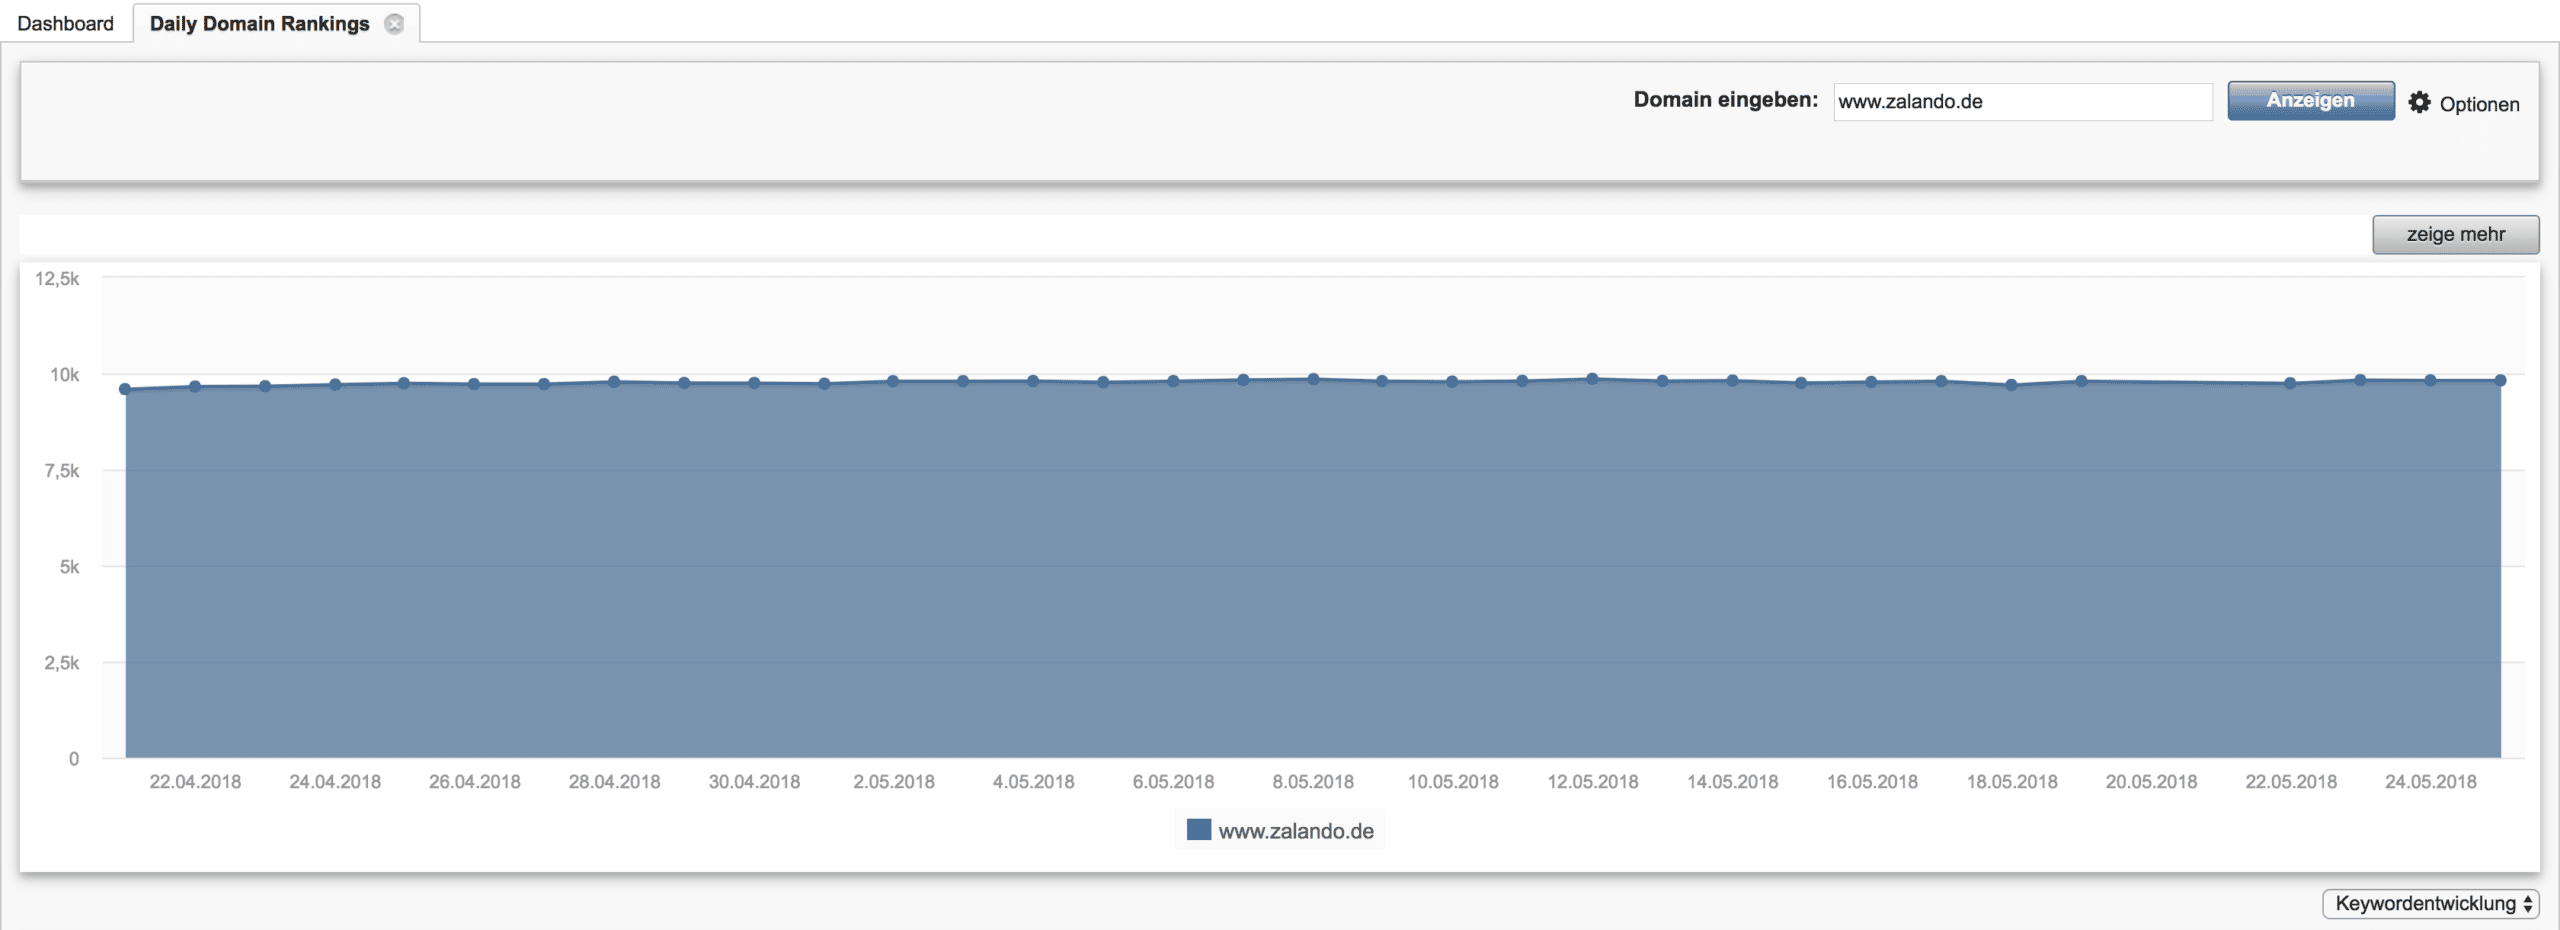Click the x-axis label 2.05.2018
2560x930 pixels.
tap(894, 782)
